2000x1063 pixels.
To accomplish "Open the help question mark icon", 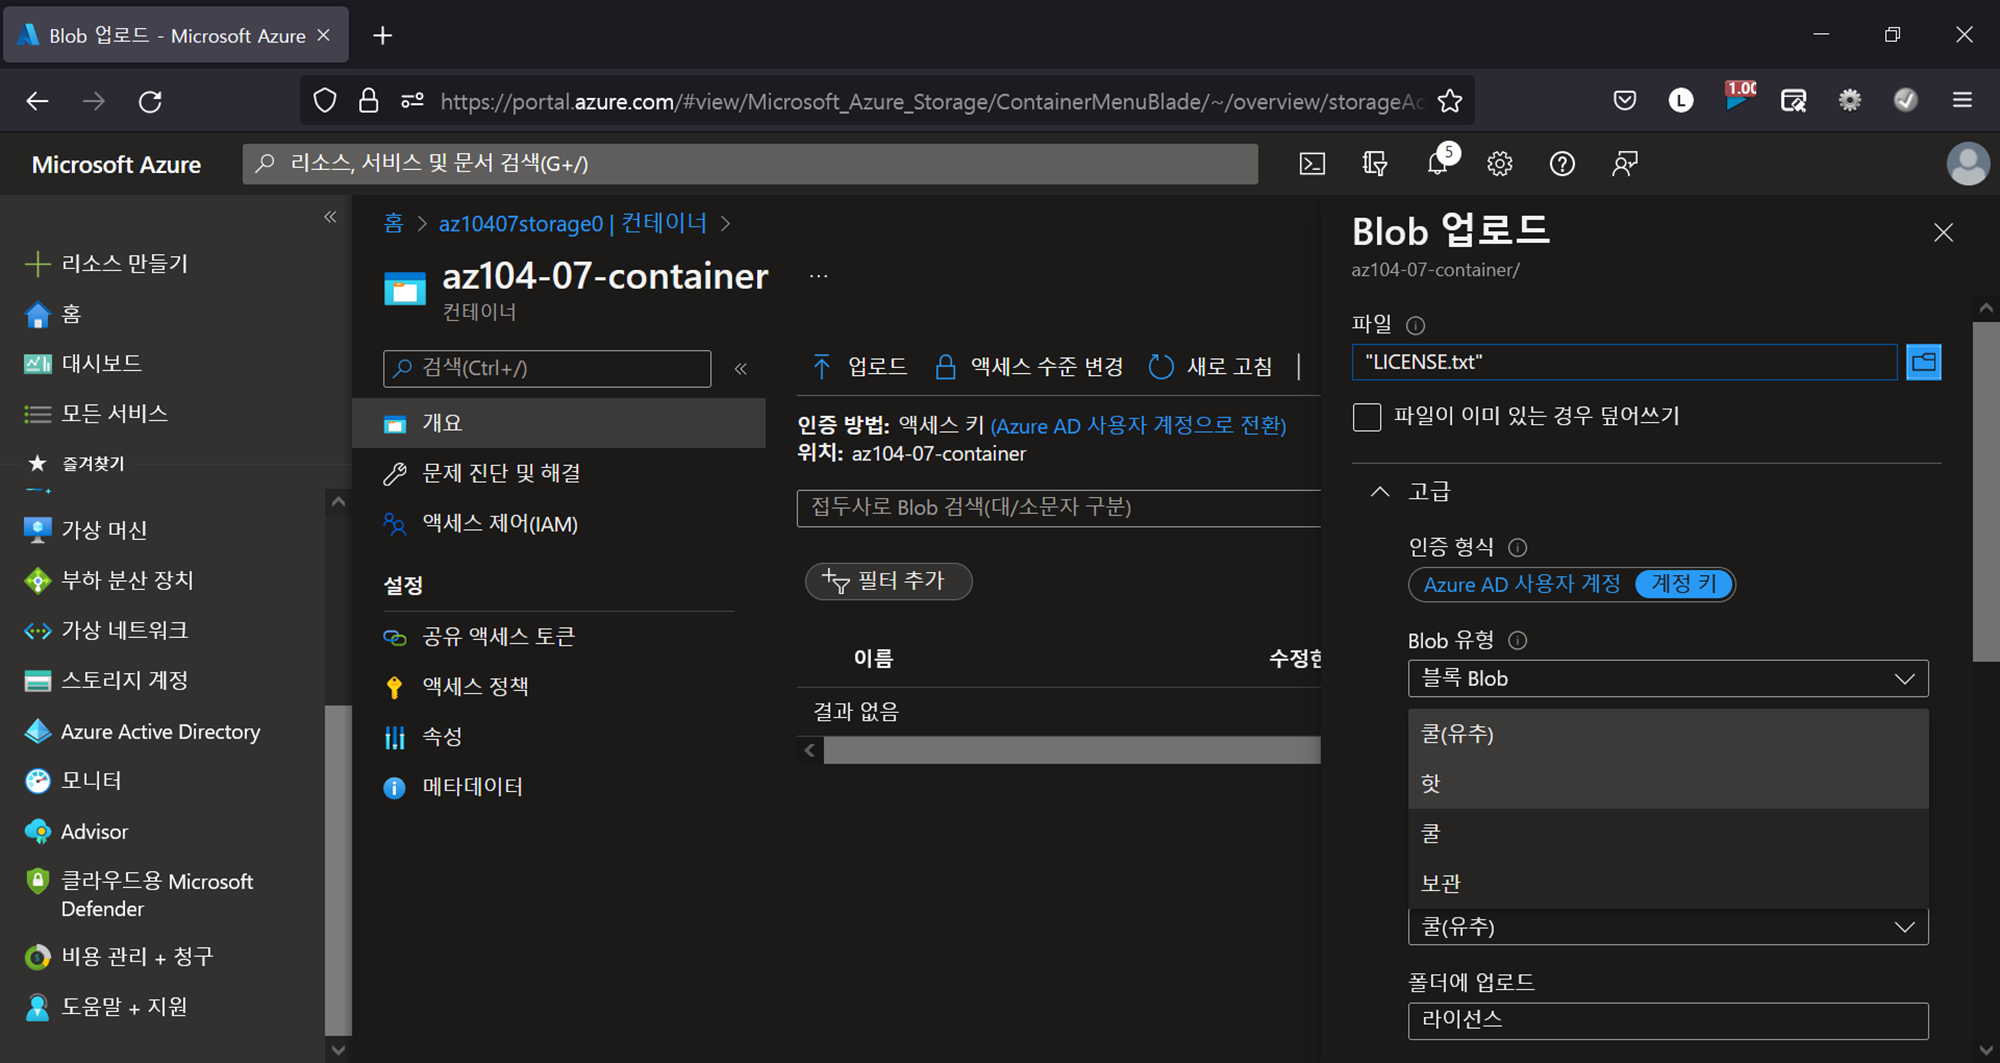I will [1562, 164].
